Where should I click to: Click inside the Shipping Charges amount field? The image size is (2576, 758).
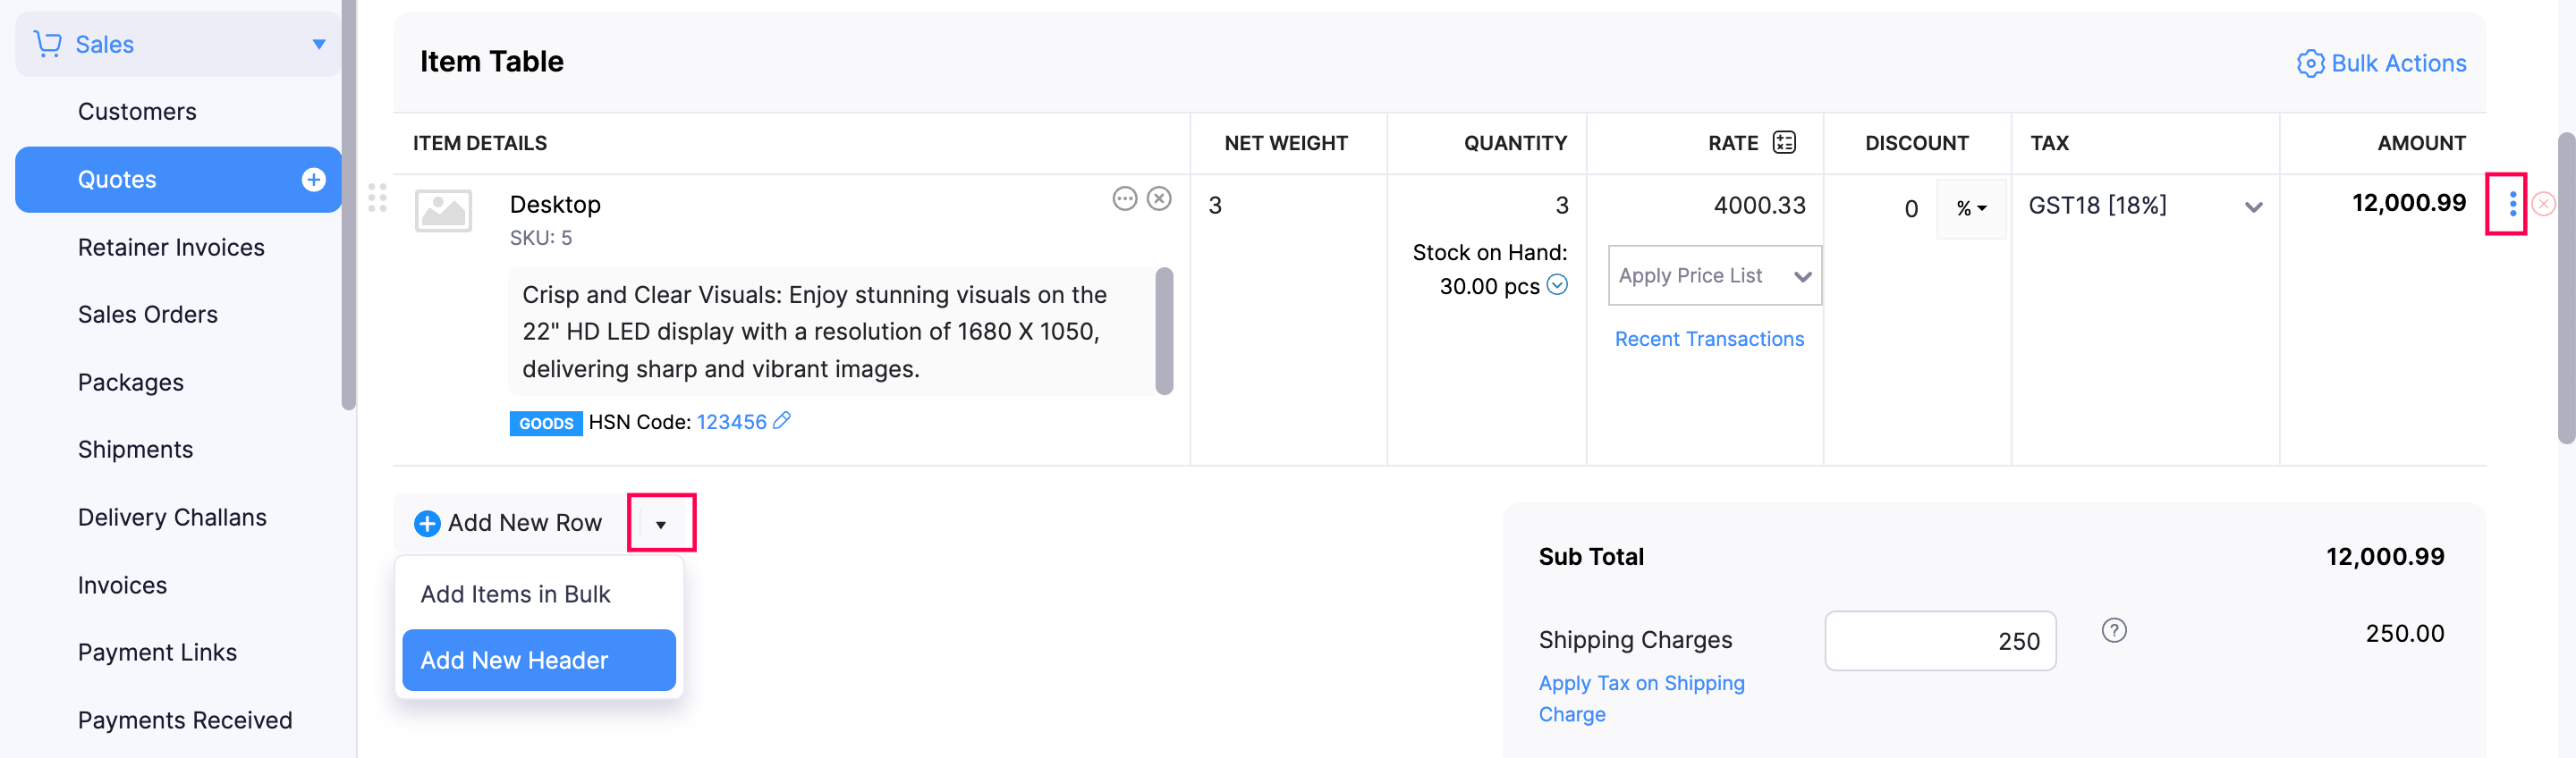click(1939, 640)
